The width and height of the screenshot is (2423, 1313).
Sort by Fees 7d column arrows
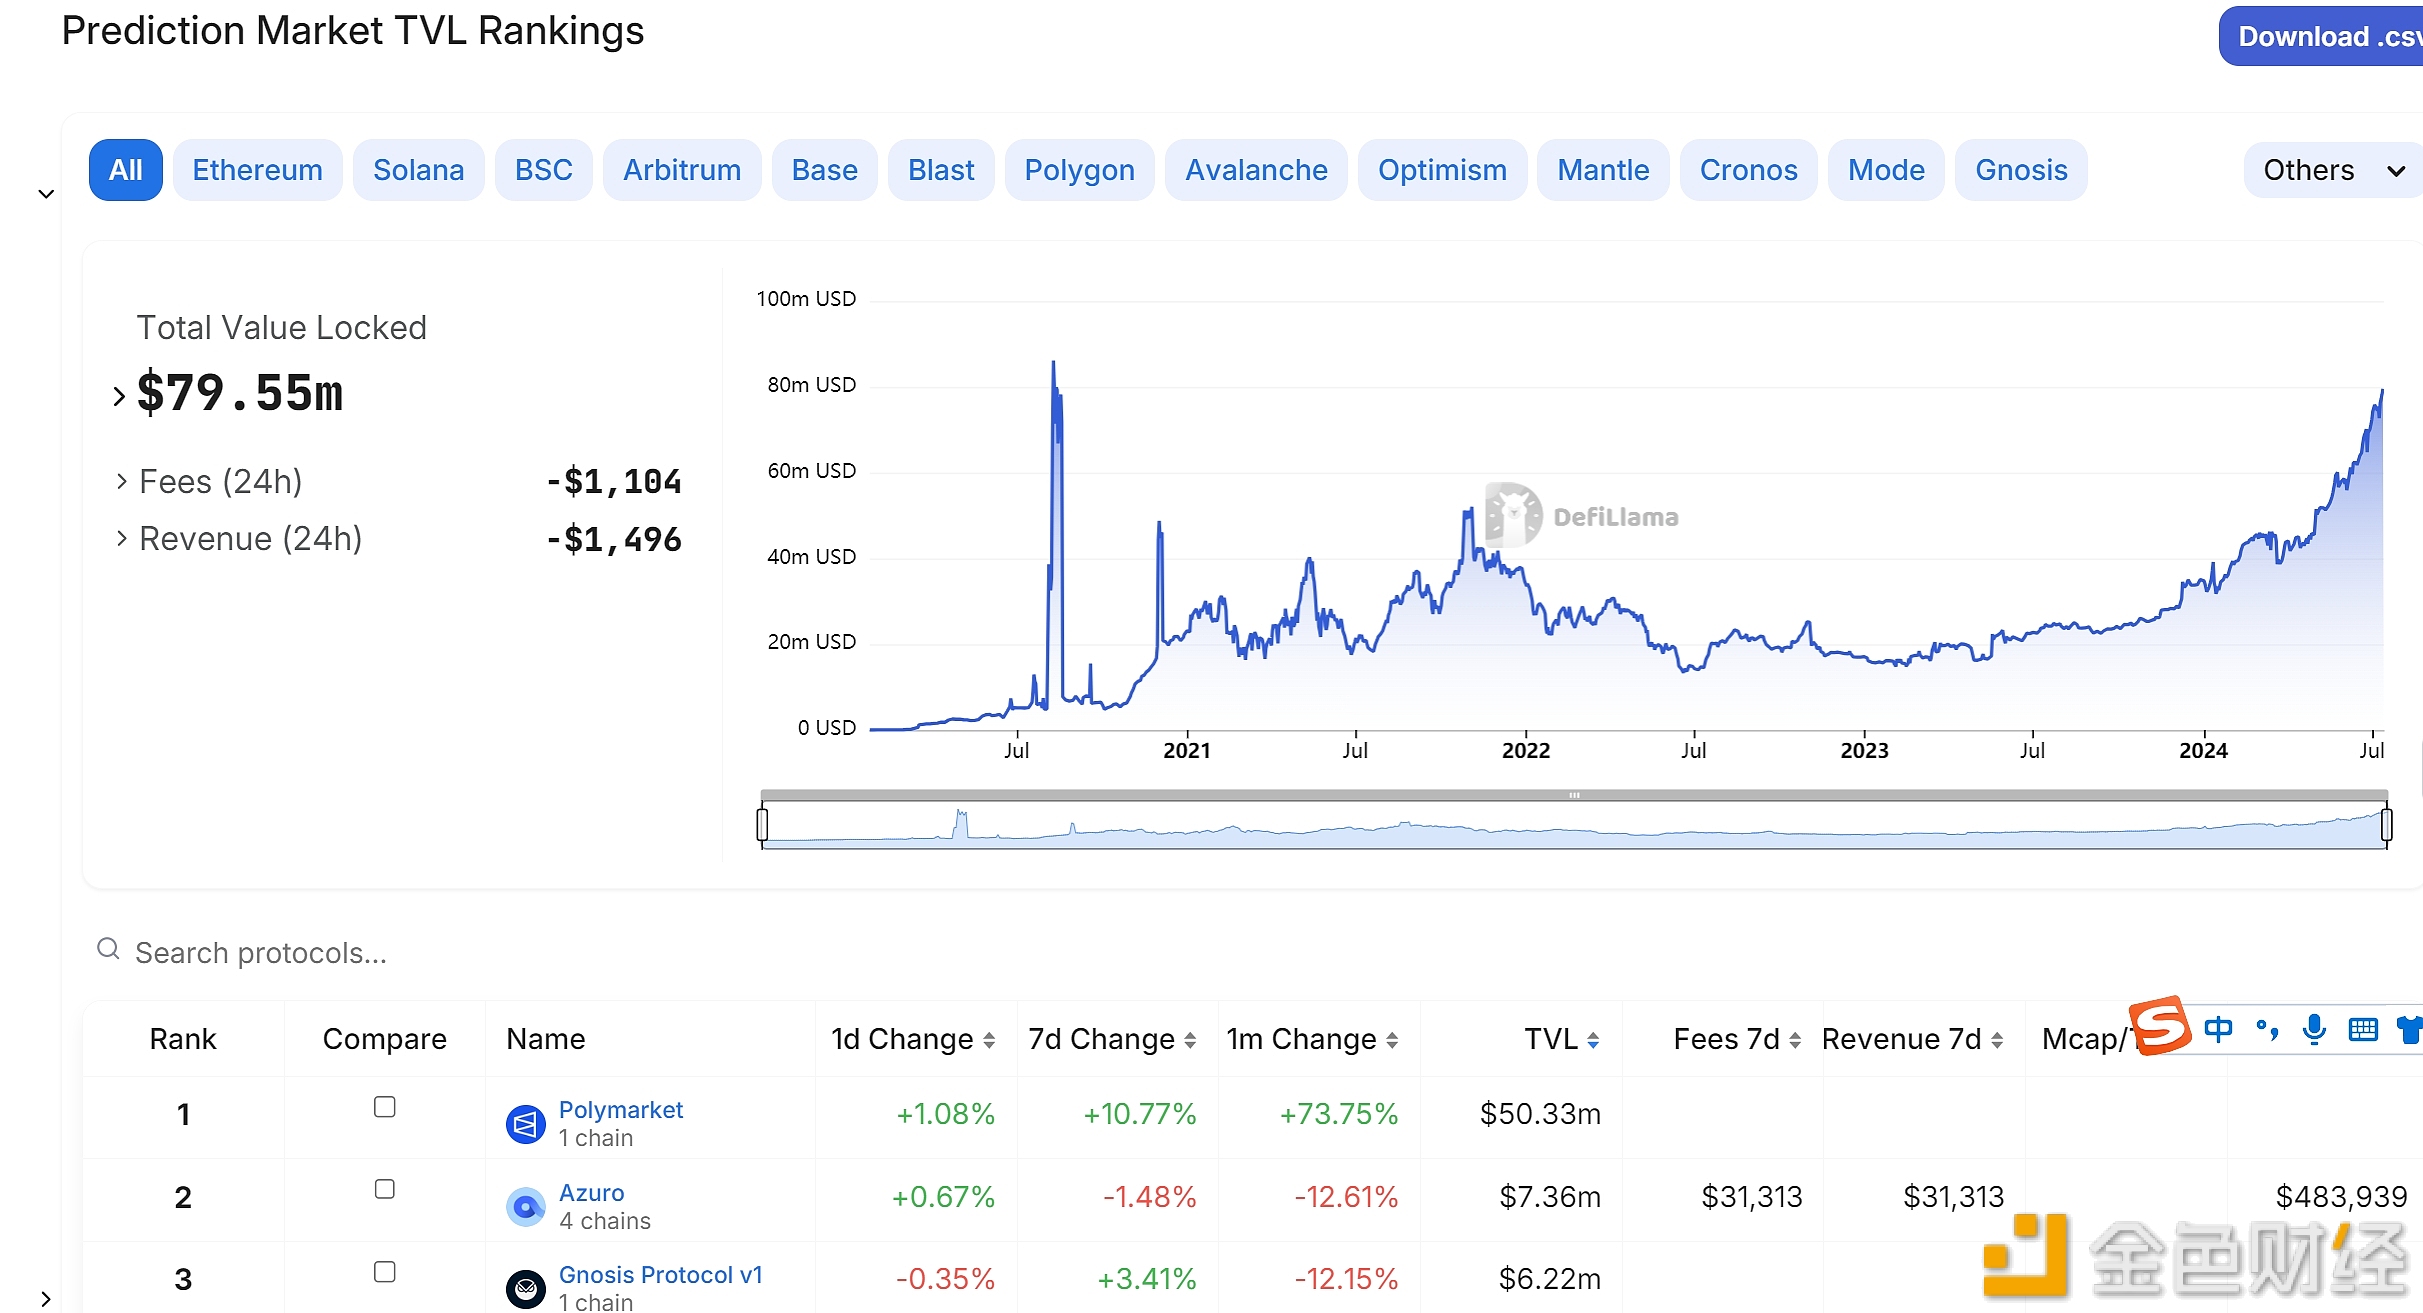tap(1795, 1040)
